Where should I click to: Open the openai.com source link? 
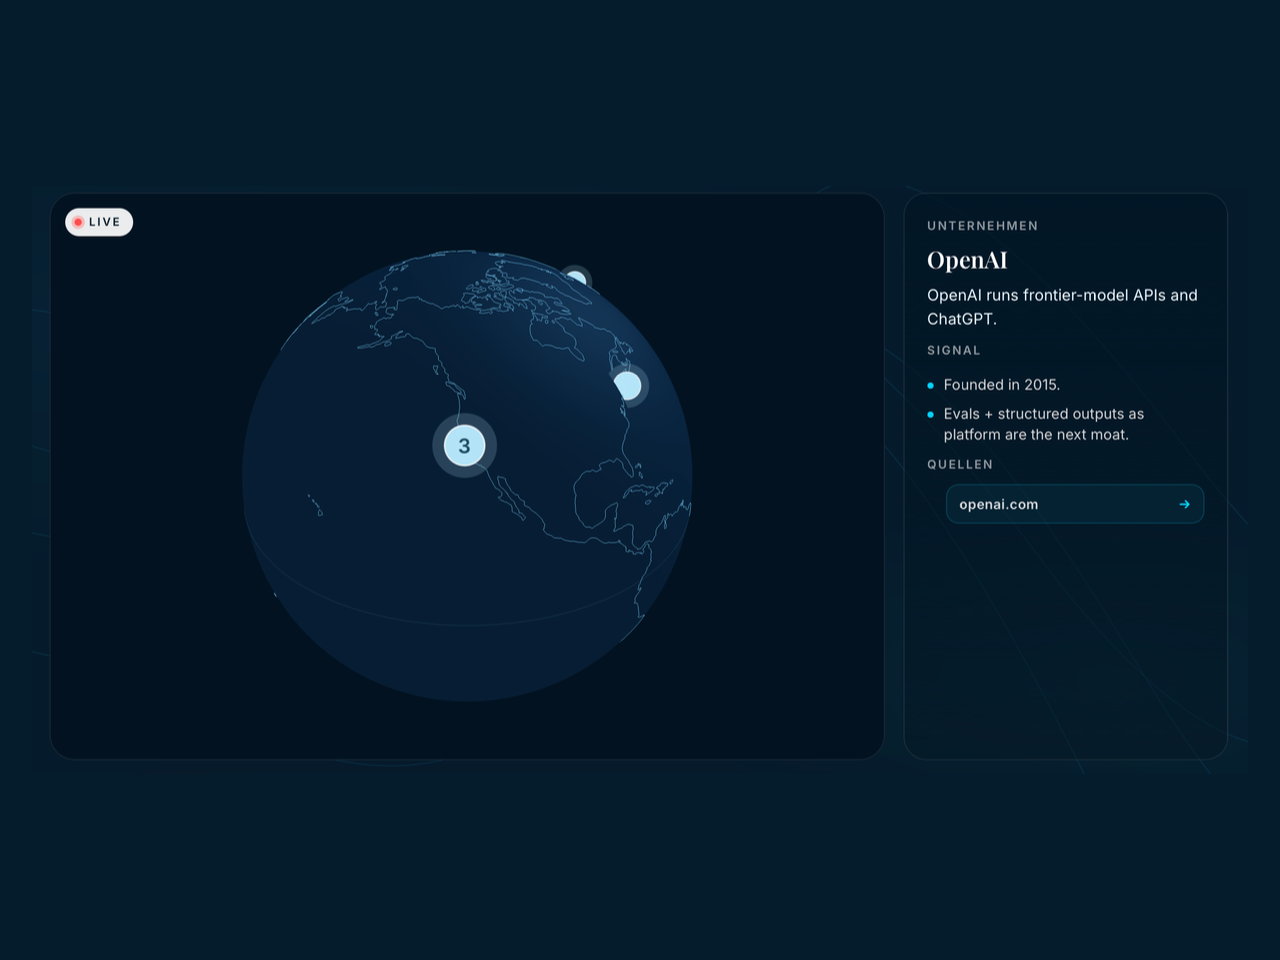(x=1075, y=504)
